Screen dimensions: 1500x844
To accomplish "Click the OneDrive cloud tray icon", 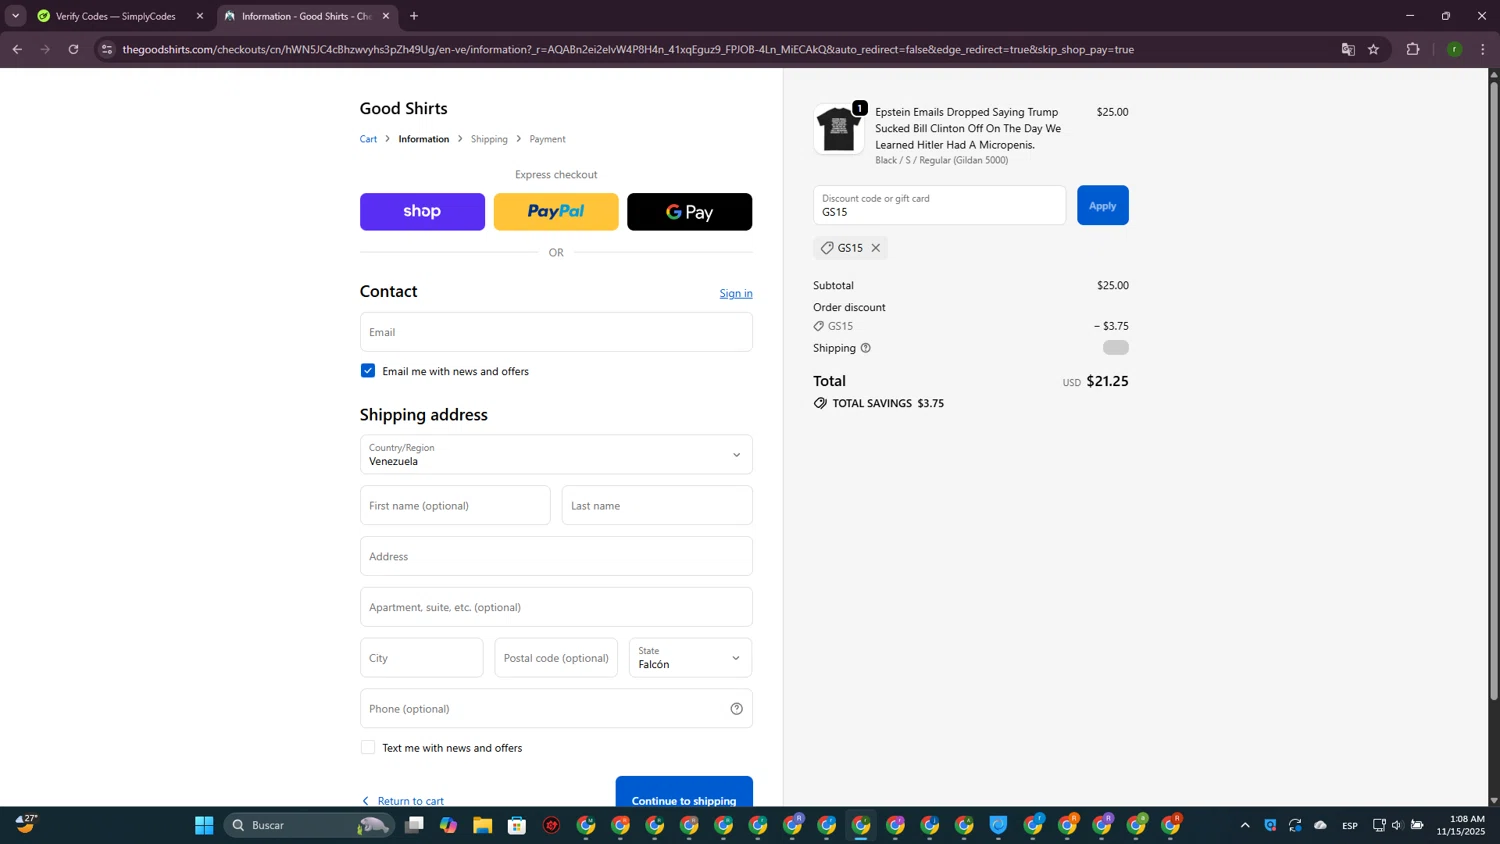I will [1320, 825].
